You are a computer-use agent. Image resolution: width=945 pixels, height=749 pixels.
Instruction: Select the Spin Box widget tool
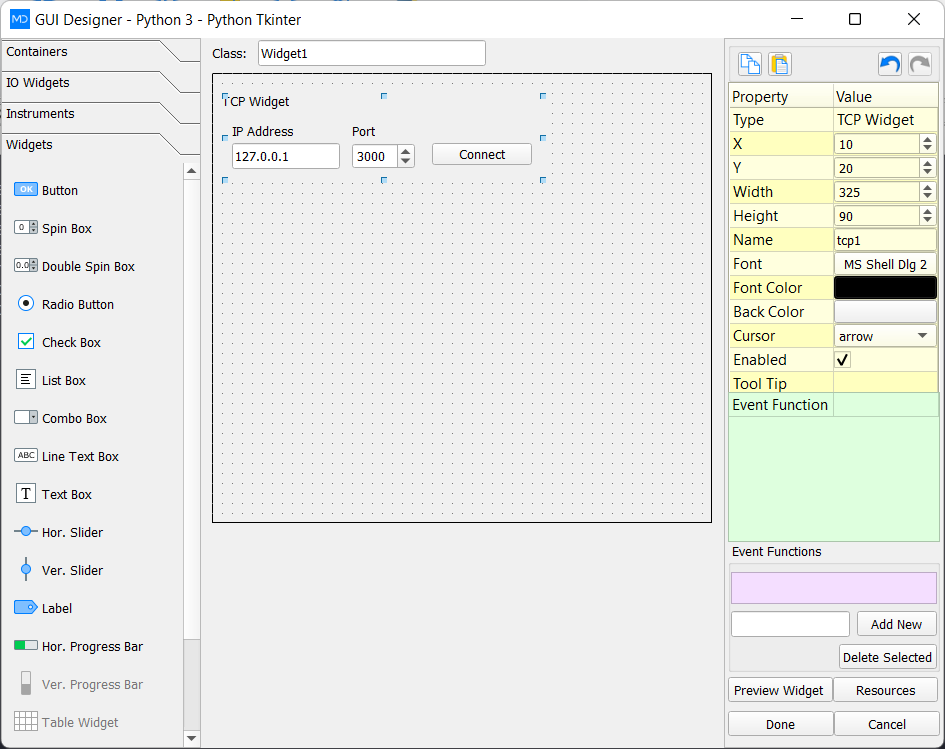click(x=64, y=228)
